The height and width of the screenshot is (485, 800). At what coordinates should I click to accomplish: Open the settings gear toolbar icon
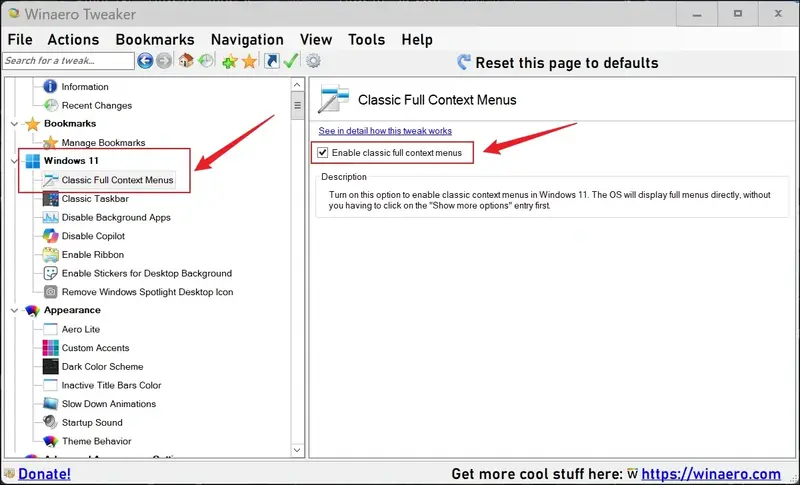tap(313, 61)
